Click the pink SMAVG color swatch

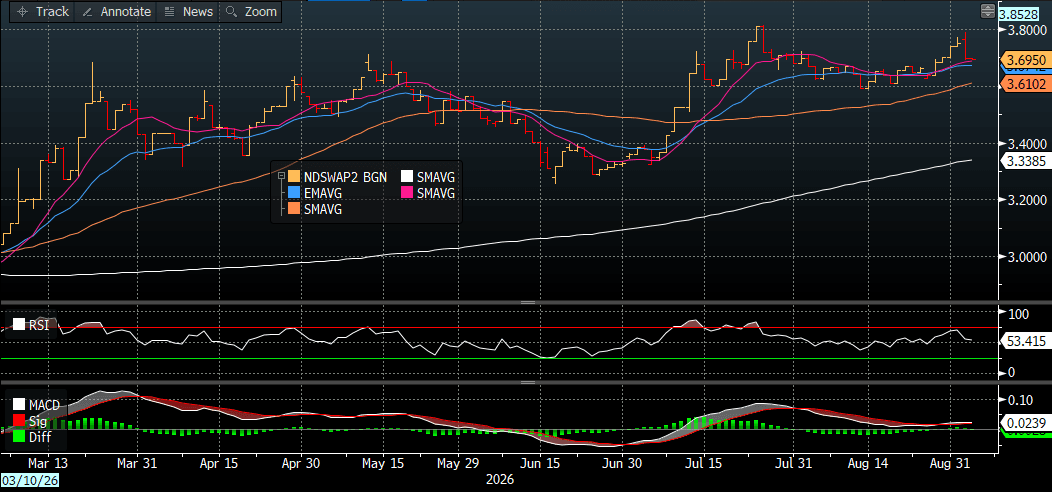[407, 193]
